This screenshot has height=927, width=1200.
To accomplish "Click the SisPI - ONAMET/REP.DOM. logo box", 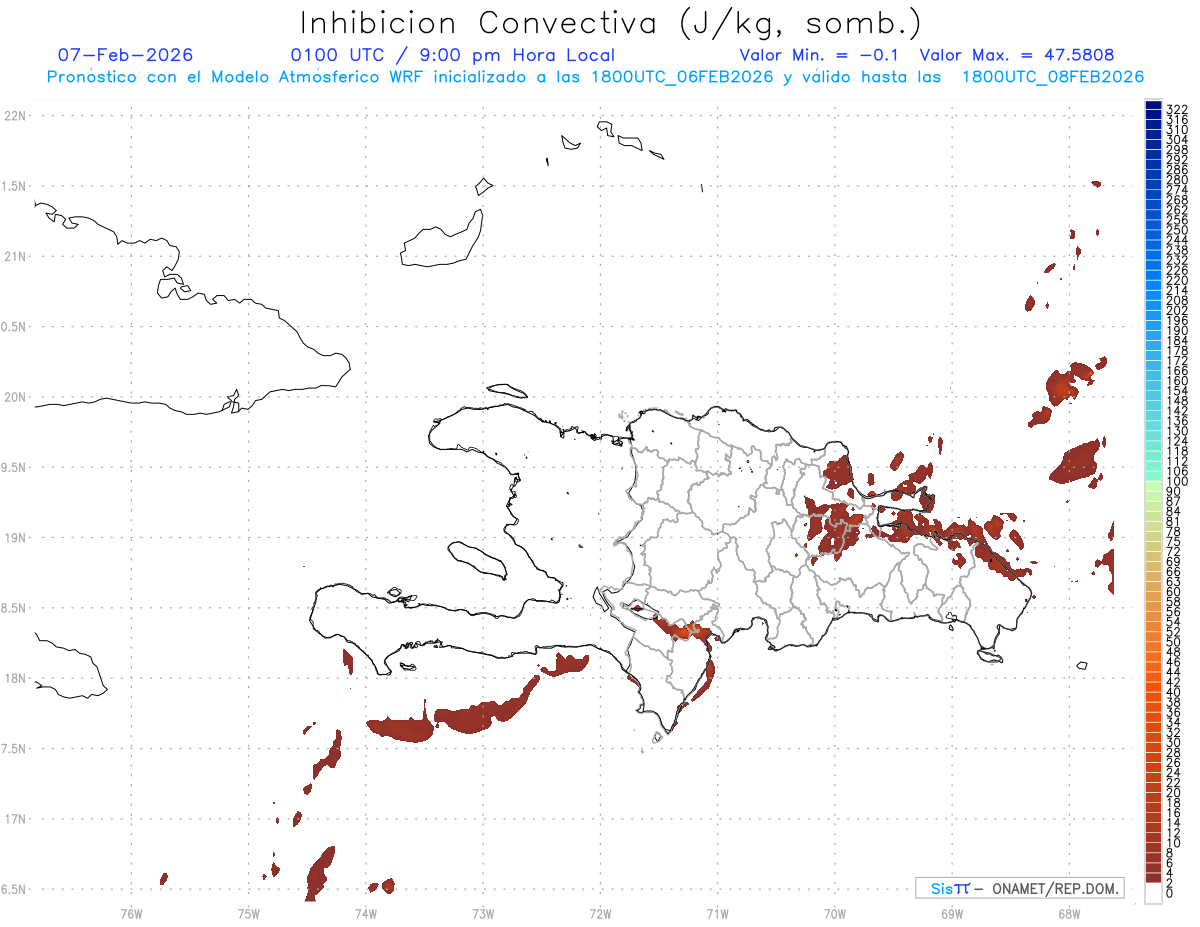I will (1019, 888).
